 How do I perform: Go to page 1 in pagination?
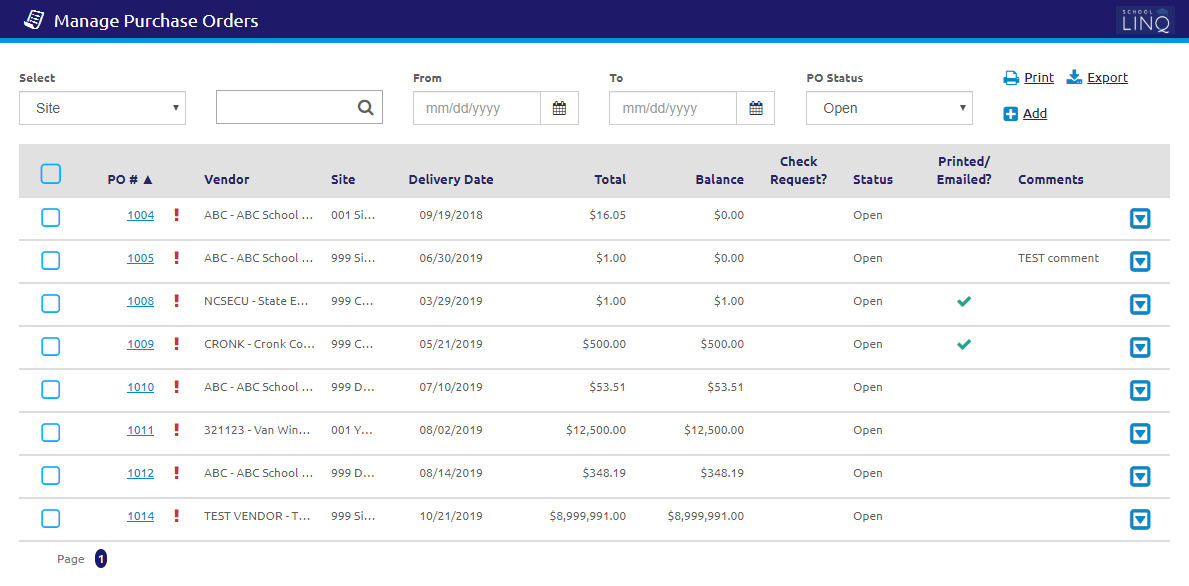click(x=101, y=559)
